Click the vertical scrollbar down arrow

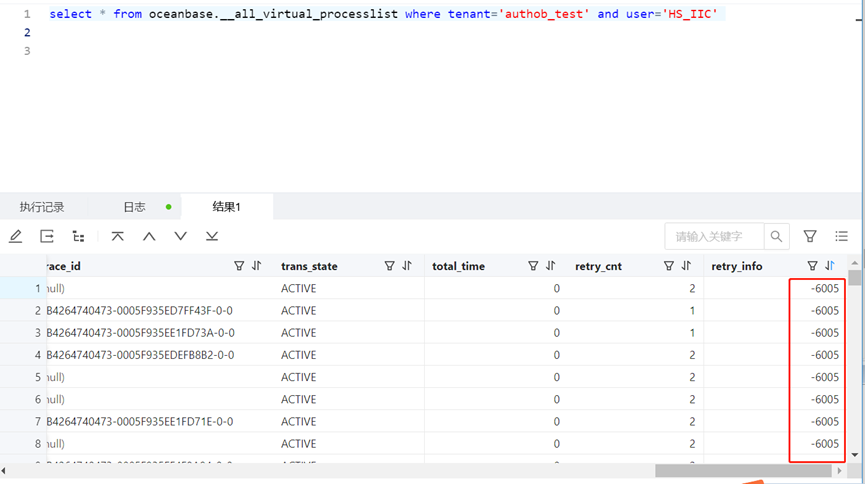(855, 455)
